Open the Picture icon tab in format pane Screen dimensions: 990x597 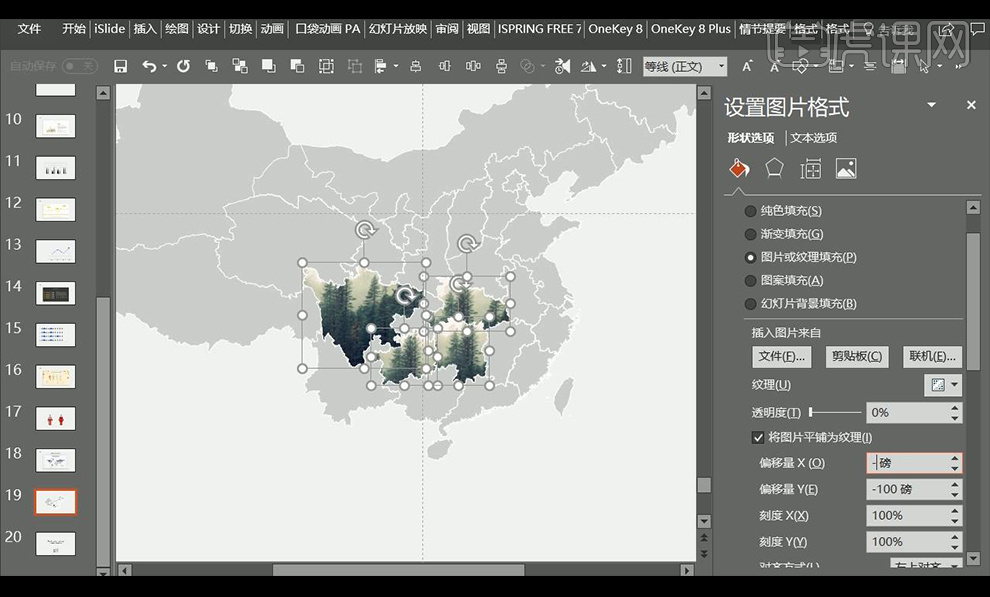coord(846,169)
